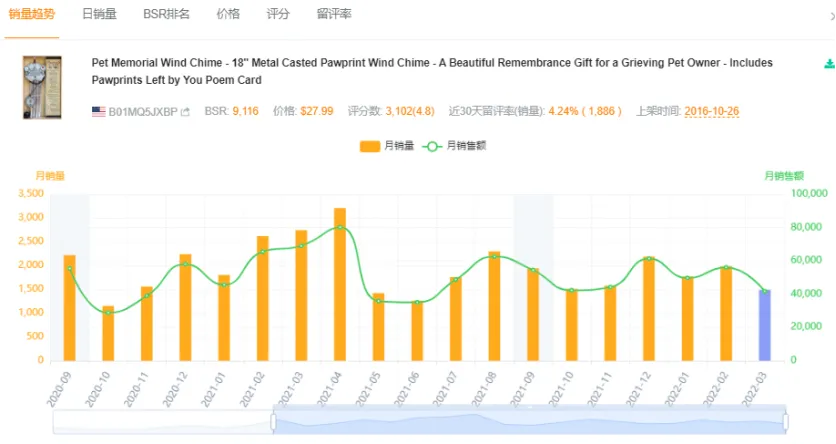Open the BSR排名 tab
Screen dimensions: 836x444
[166, 14]
